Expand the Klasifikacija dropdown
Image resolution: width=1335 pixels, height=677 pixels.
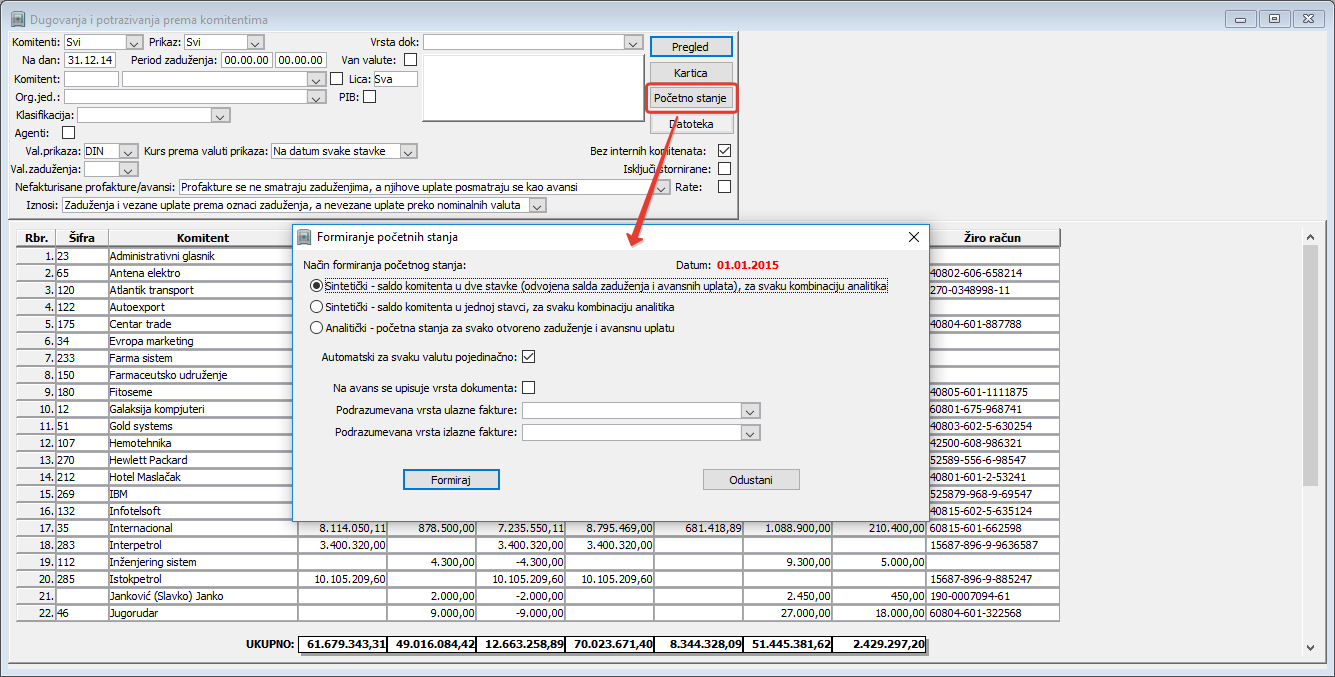click(x=221, y=115)
